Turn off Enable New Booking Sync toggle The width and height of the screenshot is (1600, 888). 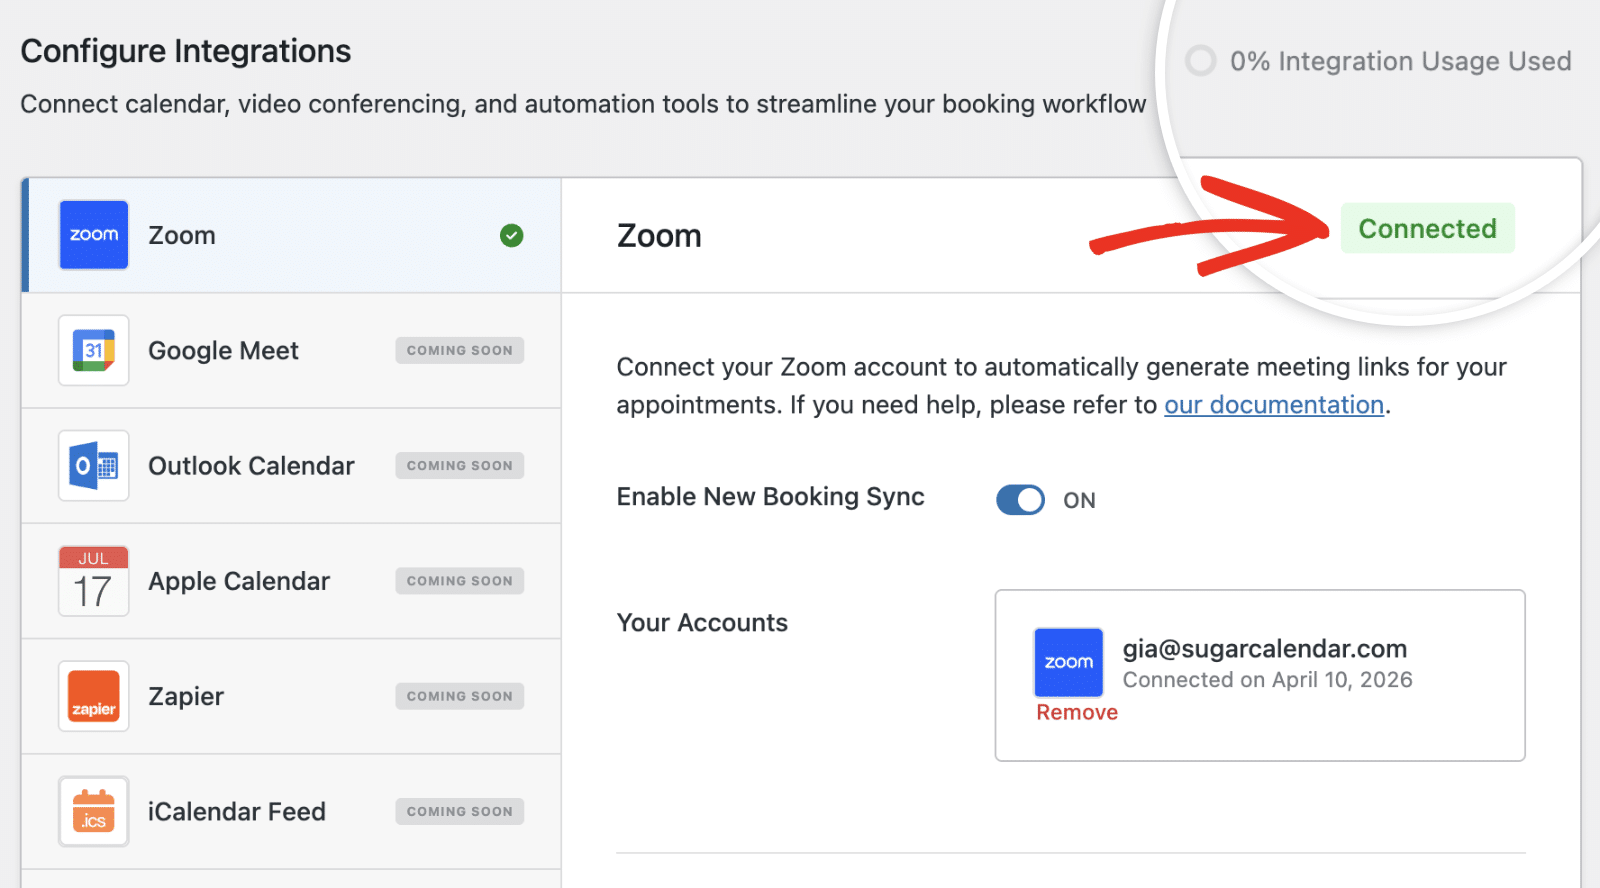tap(1021, 500)
